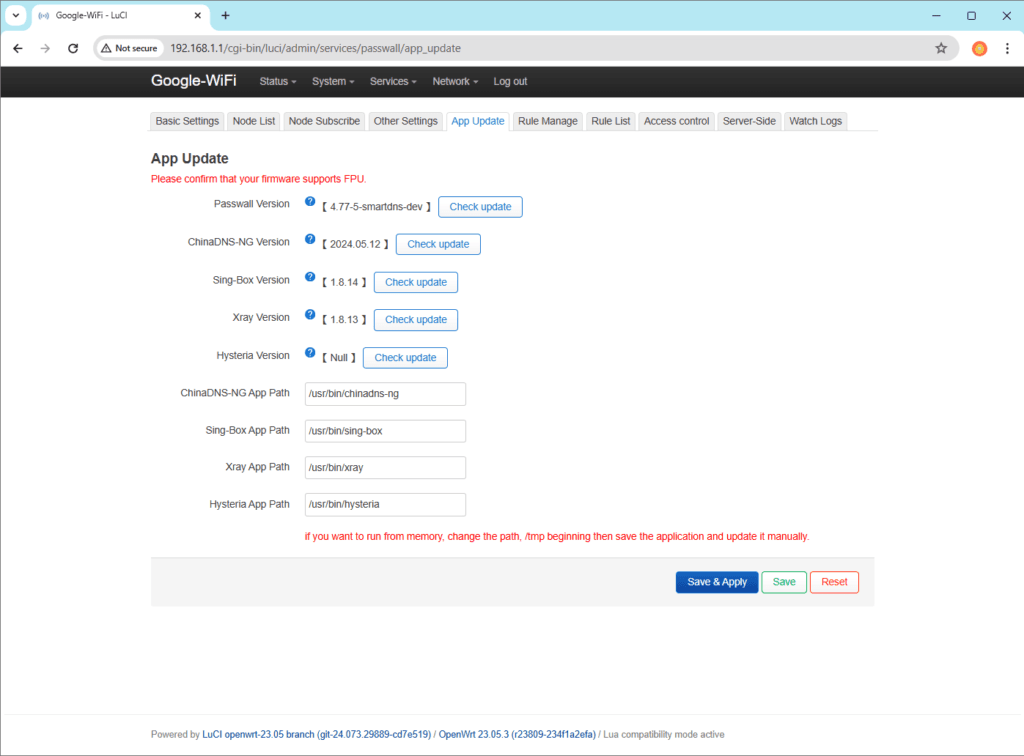
Task: Click the Not secure site info badge
Action: pos(129,48)
